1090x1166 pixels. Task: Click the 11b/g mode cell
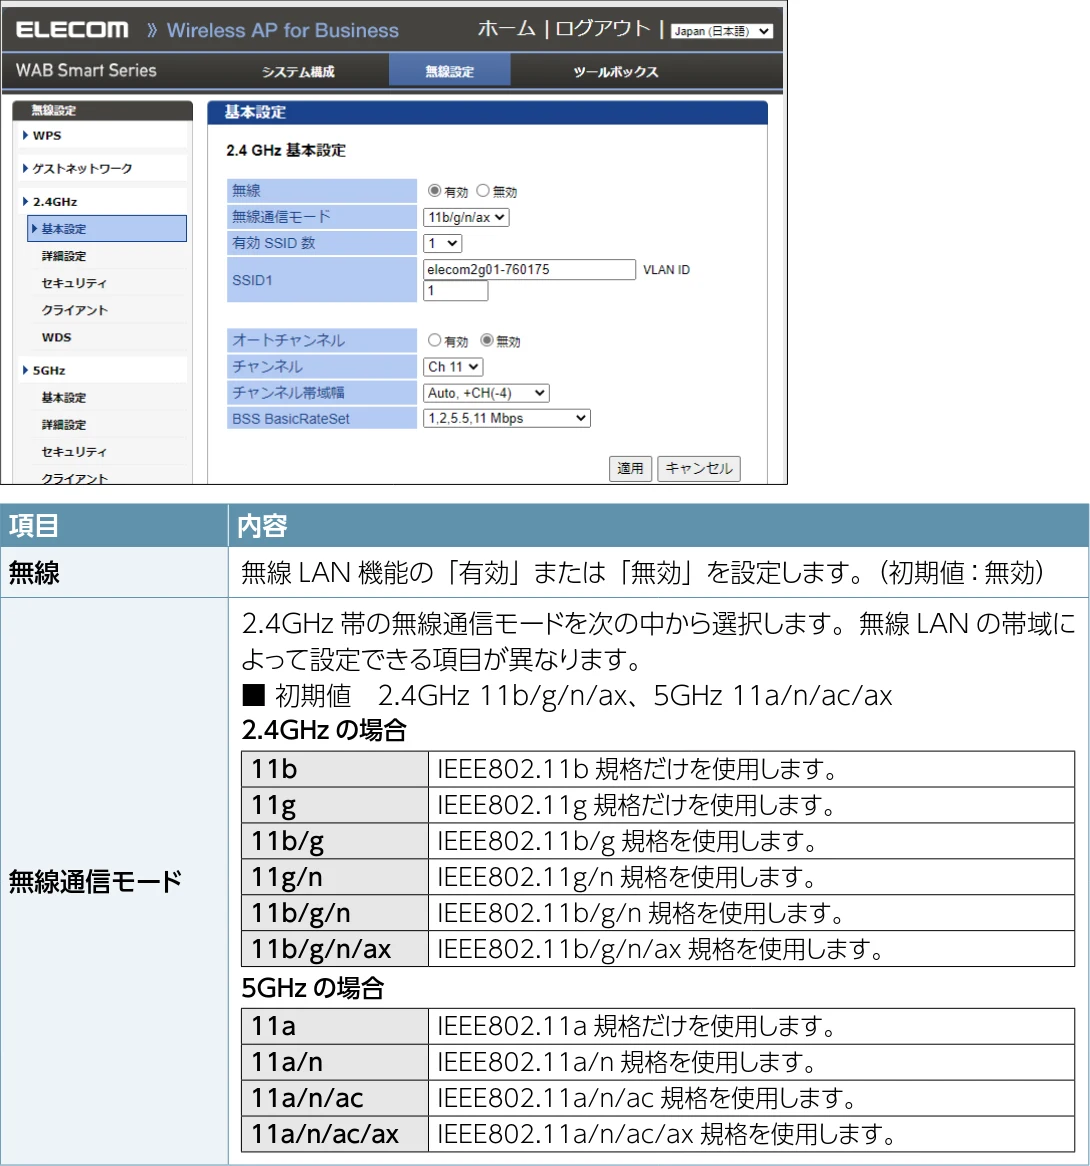[x=335, y=841]
